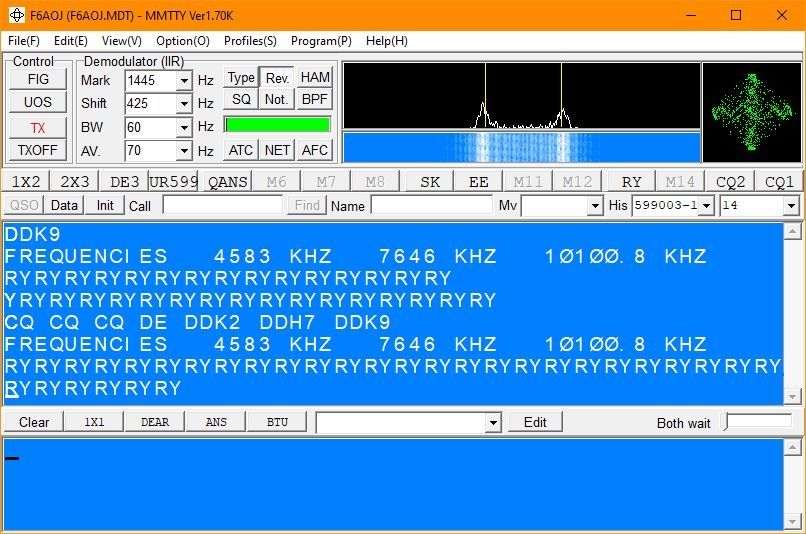Open the Option(O) menu
806x534 pixels.
coord(183,41)
